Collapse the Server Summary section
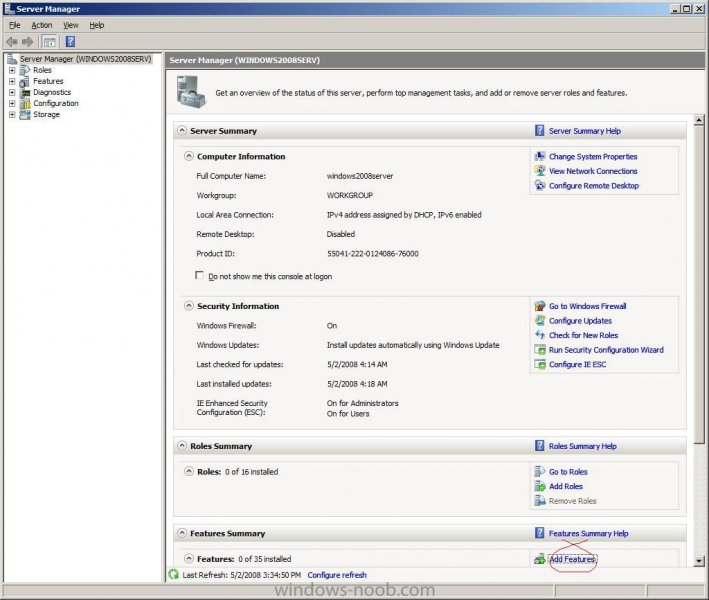709x600 pixels. 182,130
